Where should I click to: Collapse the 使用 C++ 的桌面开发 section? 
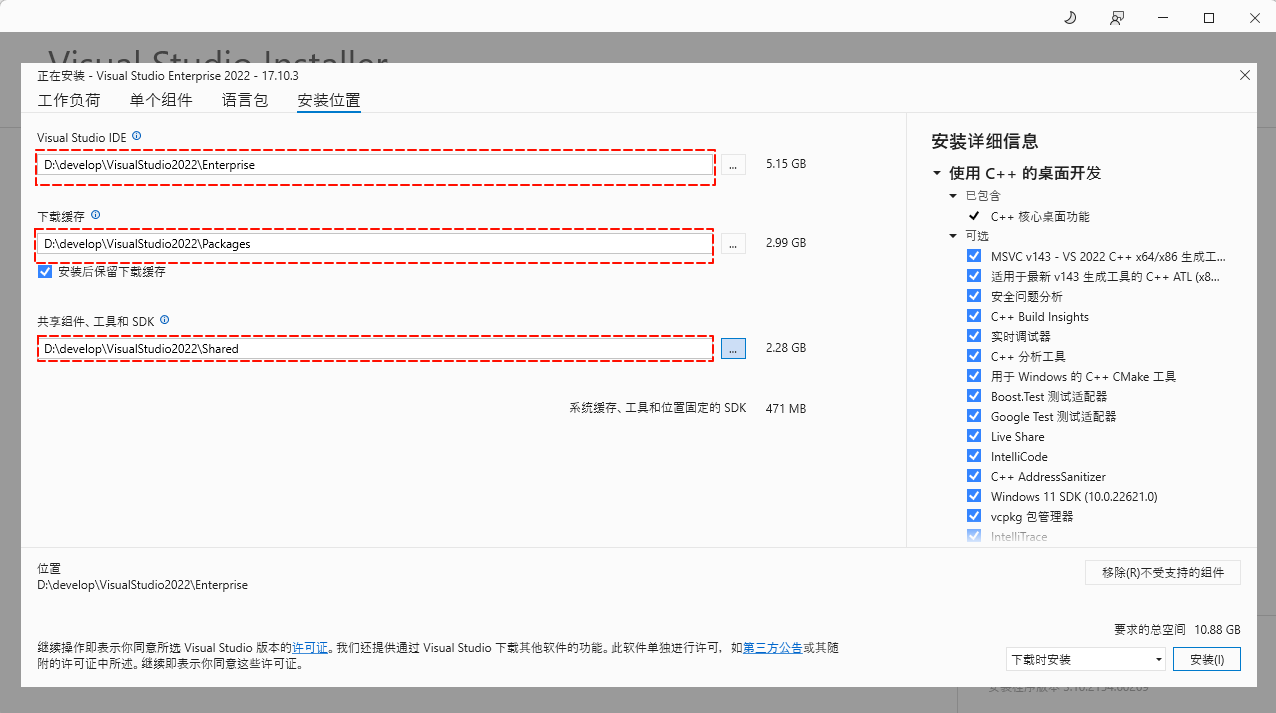tap(937, 173)
